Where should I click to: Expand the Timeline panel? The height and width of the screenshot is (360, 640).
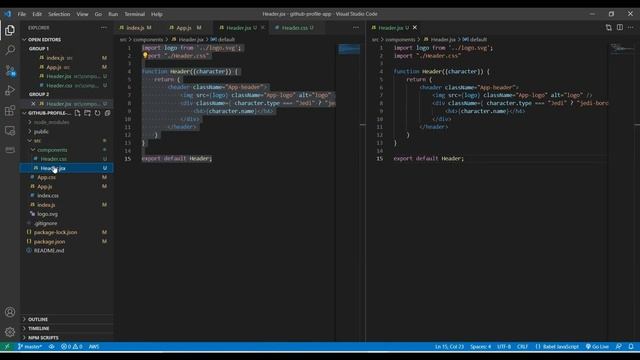[39, 329]
